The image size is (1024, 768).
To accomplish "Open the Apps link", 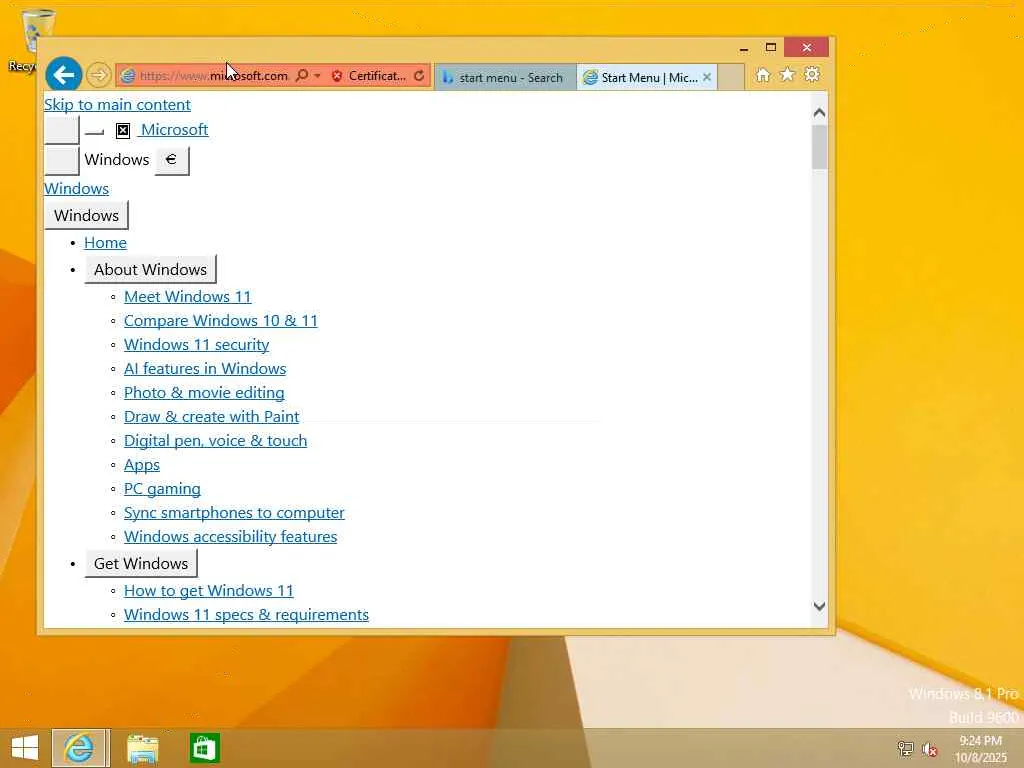I will point(142,465).
